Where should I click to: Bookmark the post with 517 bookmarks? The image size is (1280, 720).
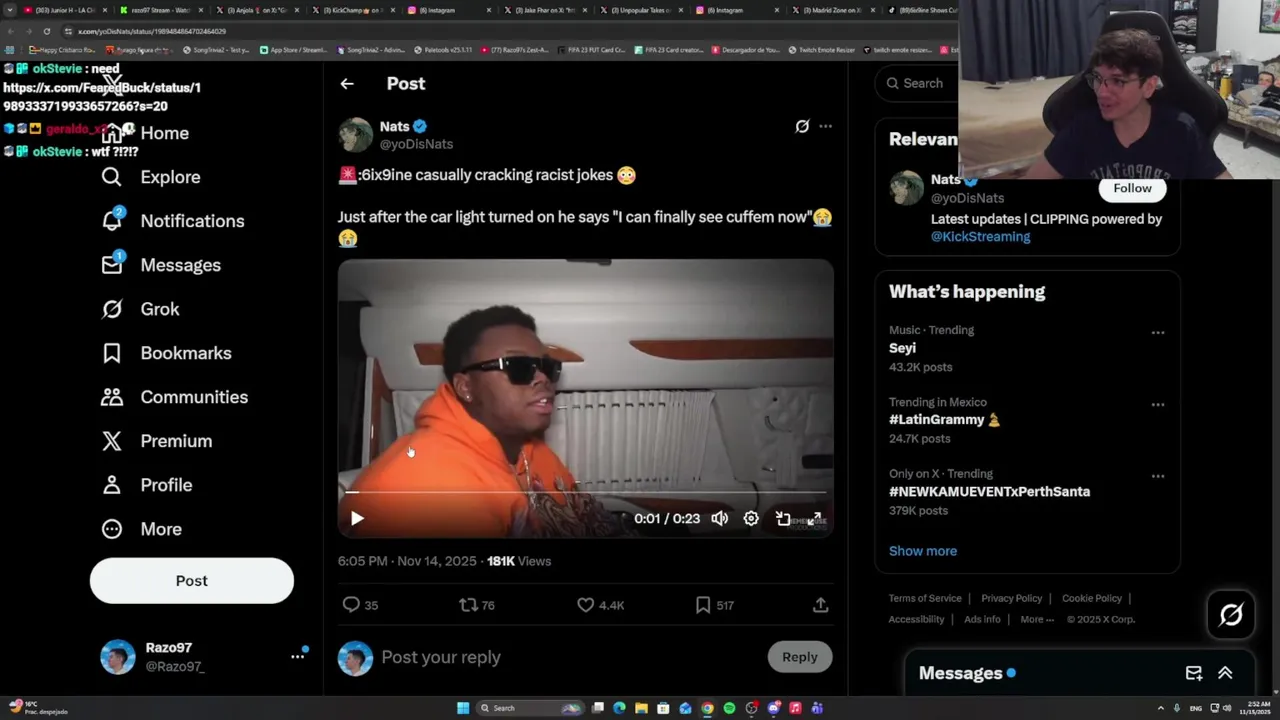(x=703, y=605)
